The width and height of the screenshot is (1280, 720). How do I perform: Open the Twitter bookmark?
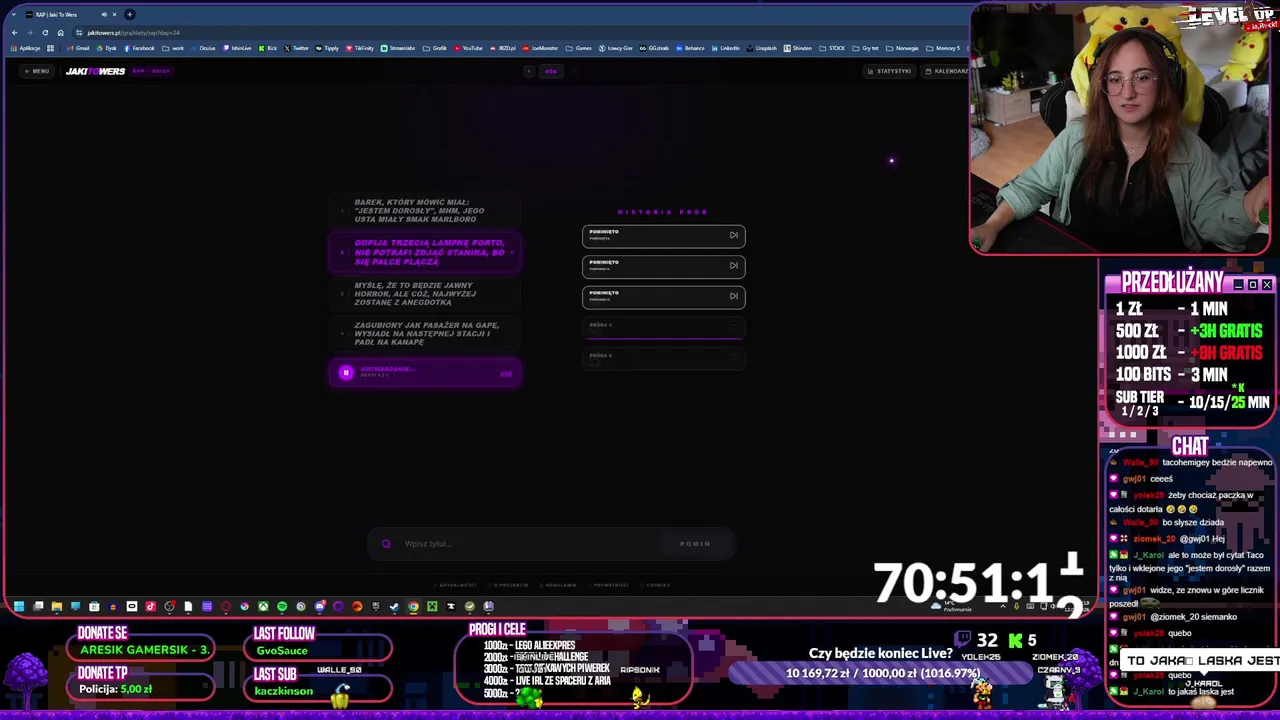click(x=296, y=48)
